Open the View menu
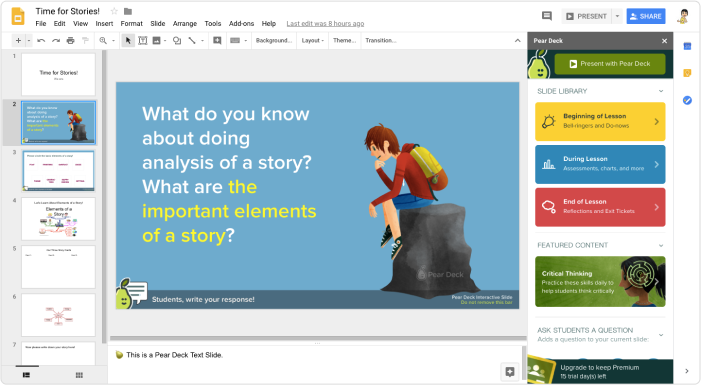 tap(80, 24)
